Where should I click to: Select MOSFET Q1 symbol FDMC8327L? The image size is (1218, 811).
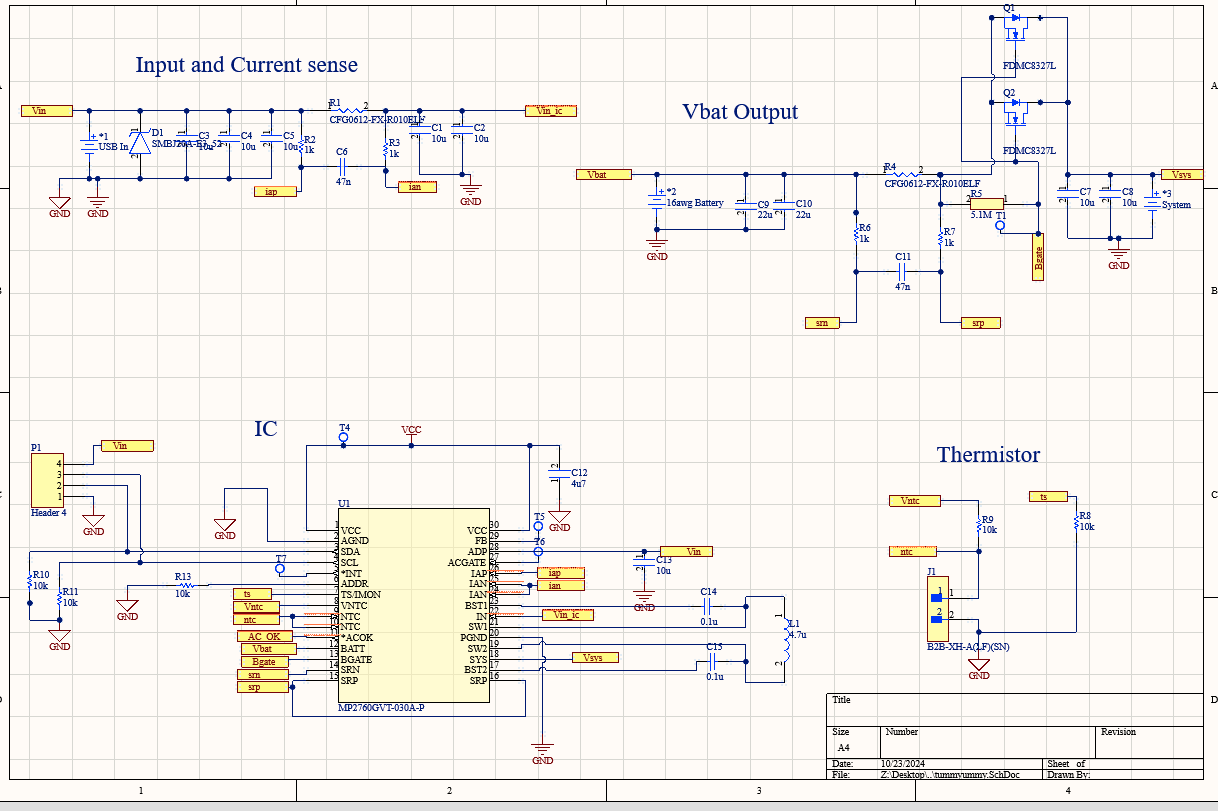(1015, 29)
